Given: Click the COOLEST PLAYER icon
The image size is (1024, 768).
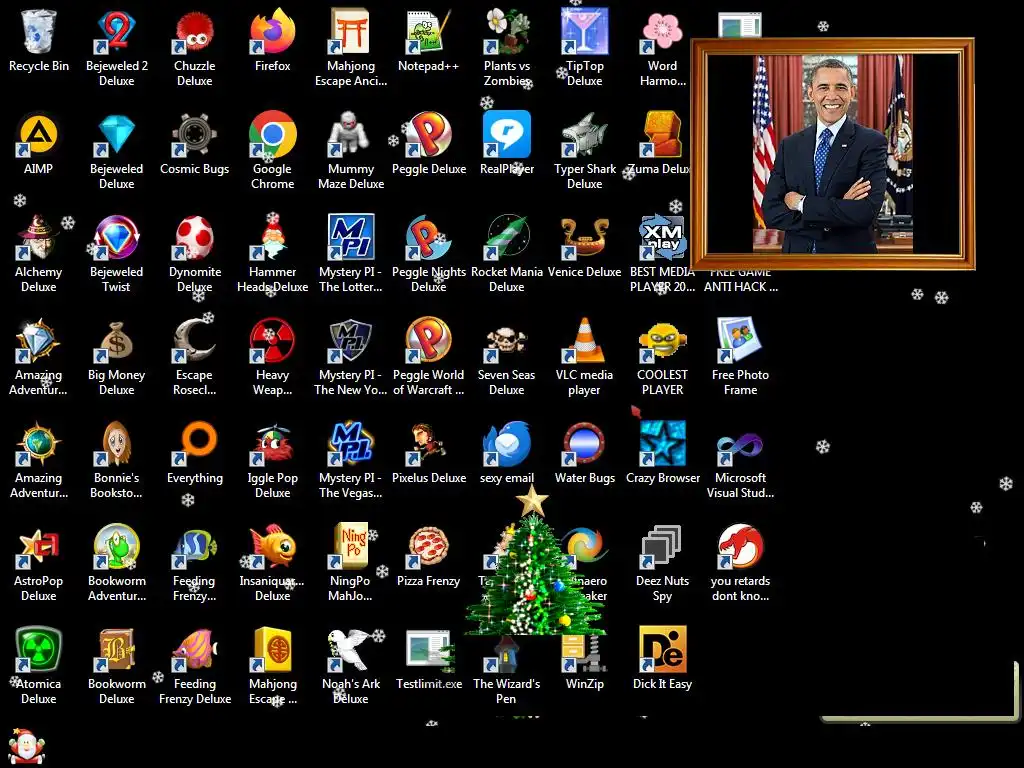Looking at the screenshot, I should click(x=662, y=341).
